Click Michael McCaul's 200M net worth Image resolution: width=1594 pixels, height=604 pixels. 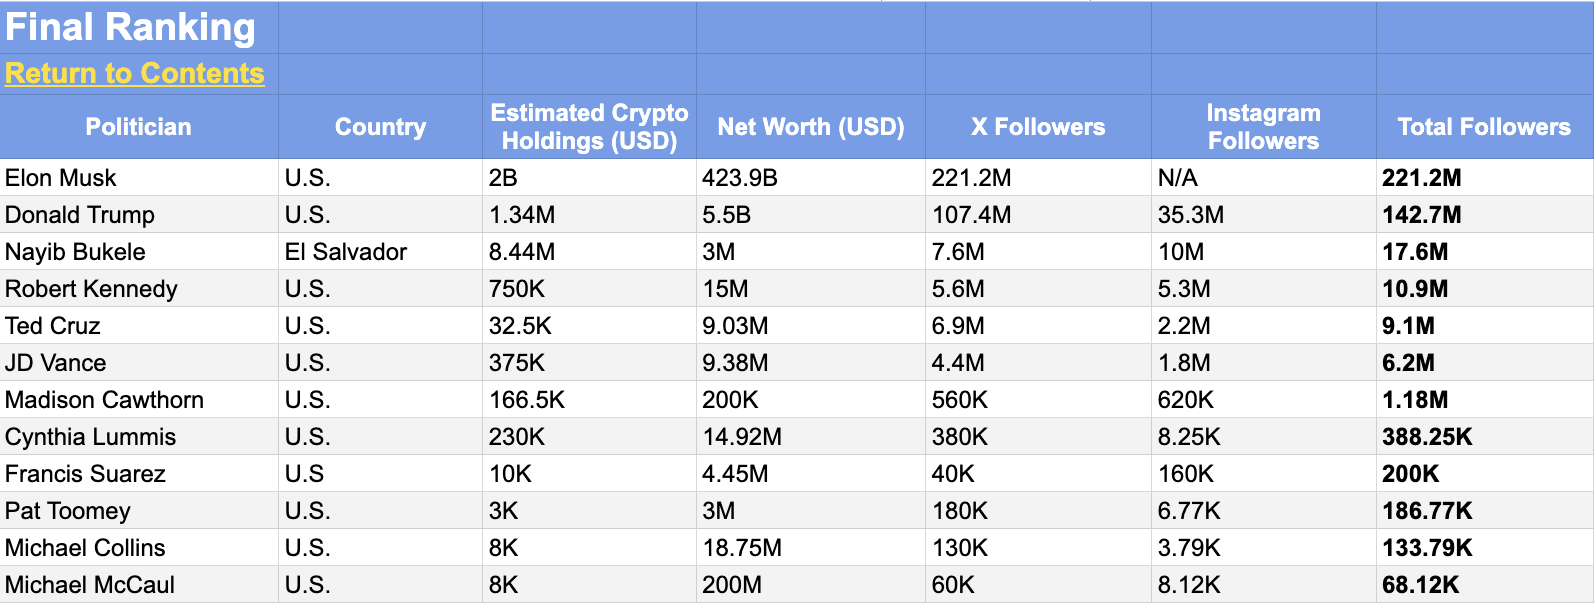pos(732,585)
